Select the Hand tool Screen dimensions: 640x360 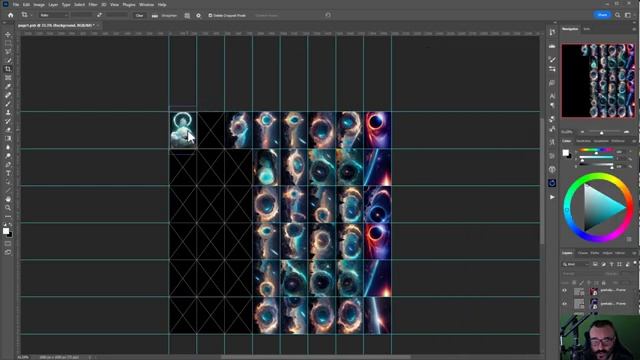coord(8,199)
